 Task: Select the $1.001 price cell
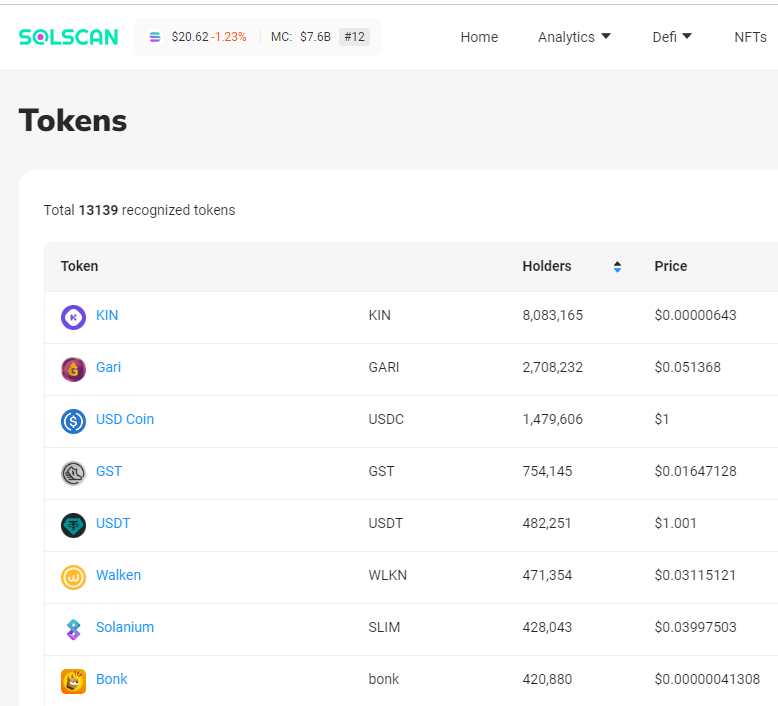pyautogui.click(x=675, y=523)
